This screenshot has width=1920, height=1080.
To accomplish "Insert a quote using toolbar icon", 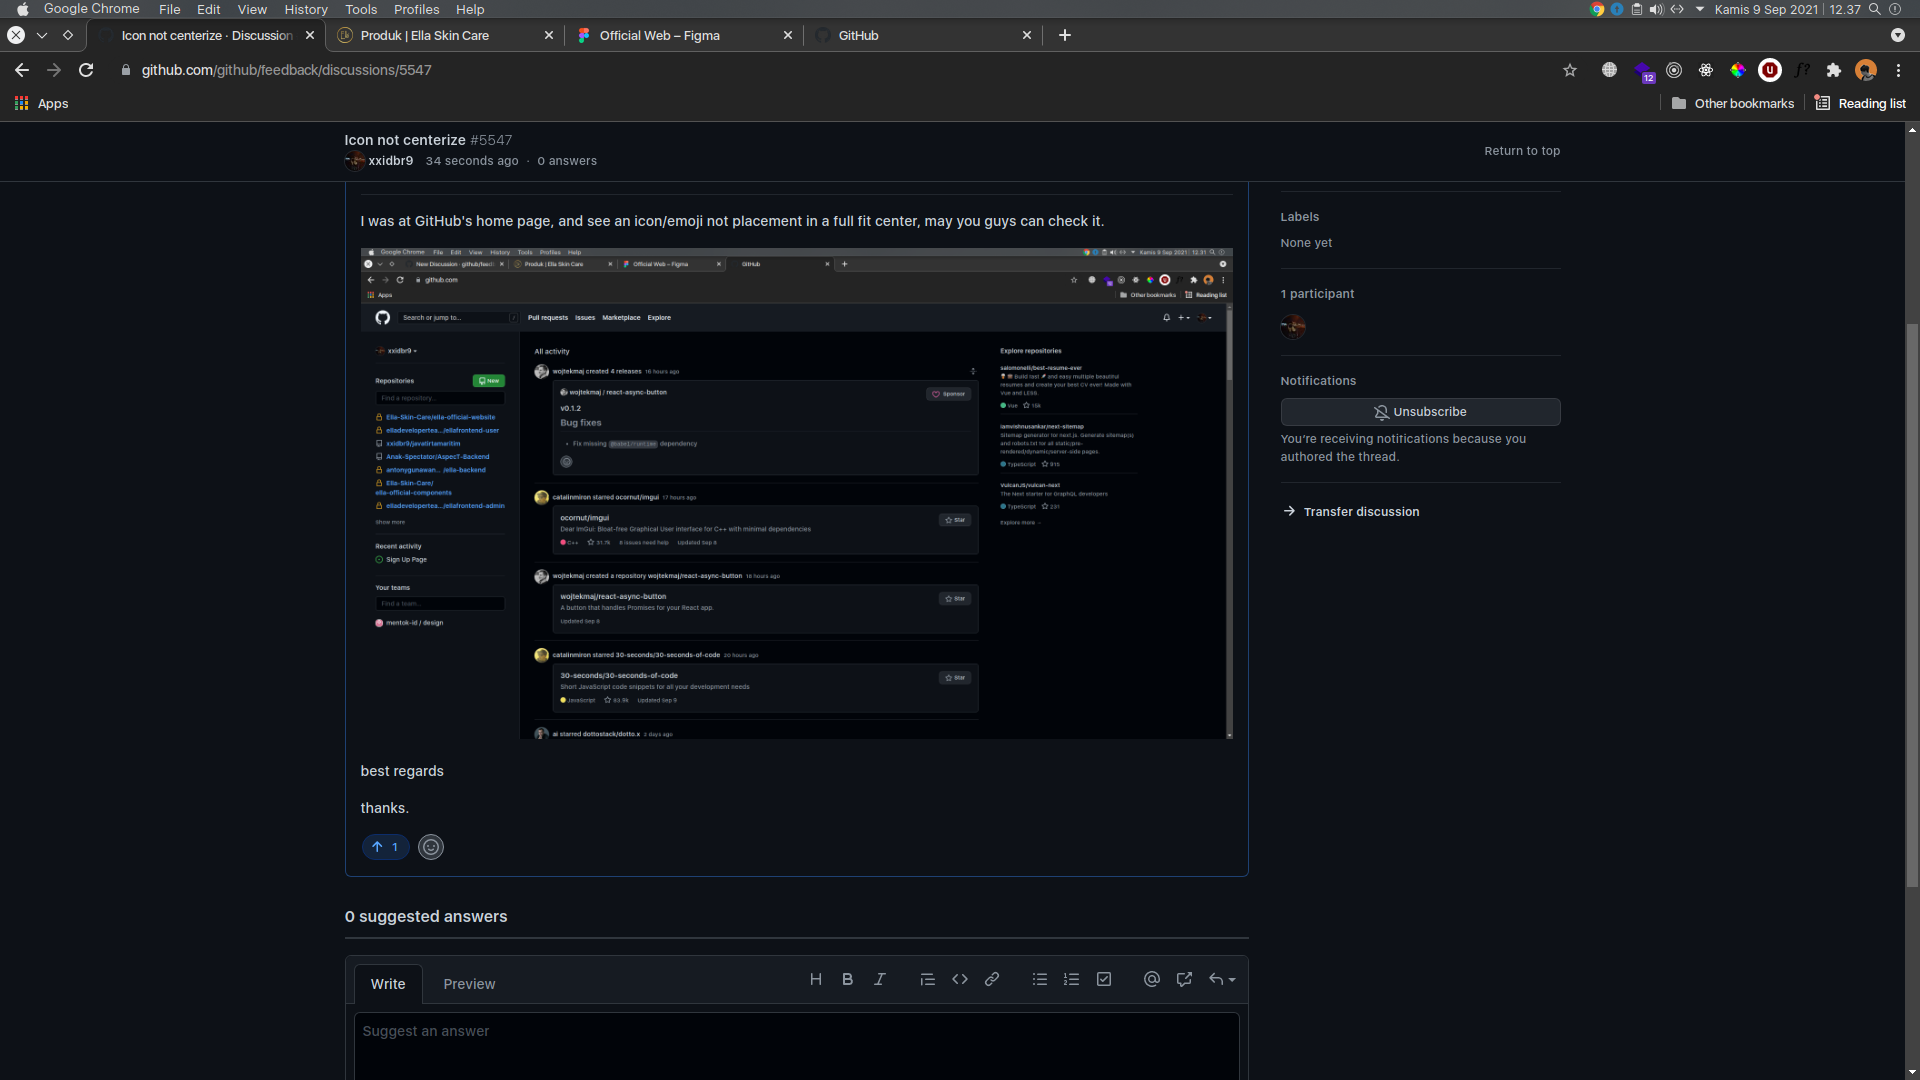I will click(x=927, y=980).
